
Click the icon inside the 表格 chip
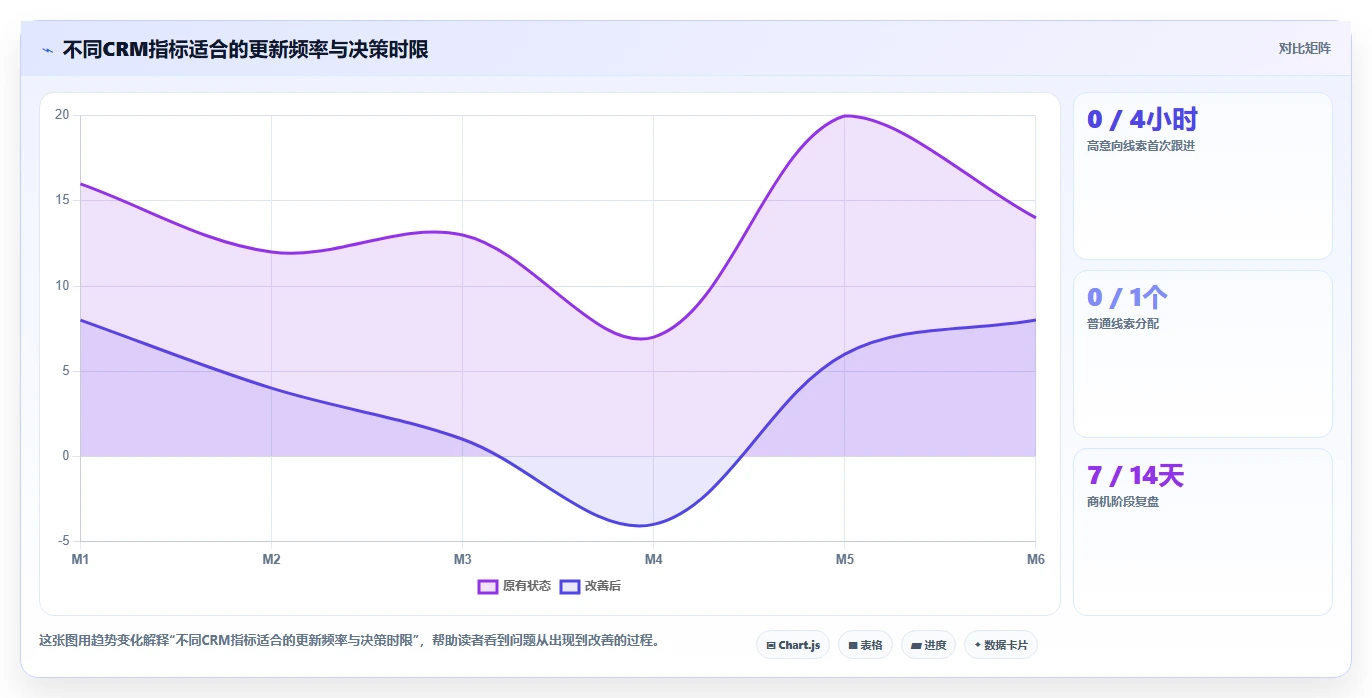[853, 646]
